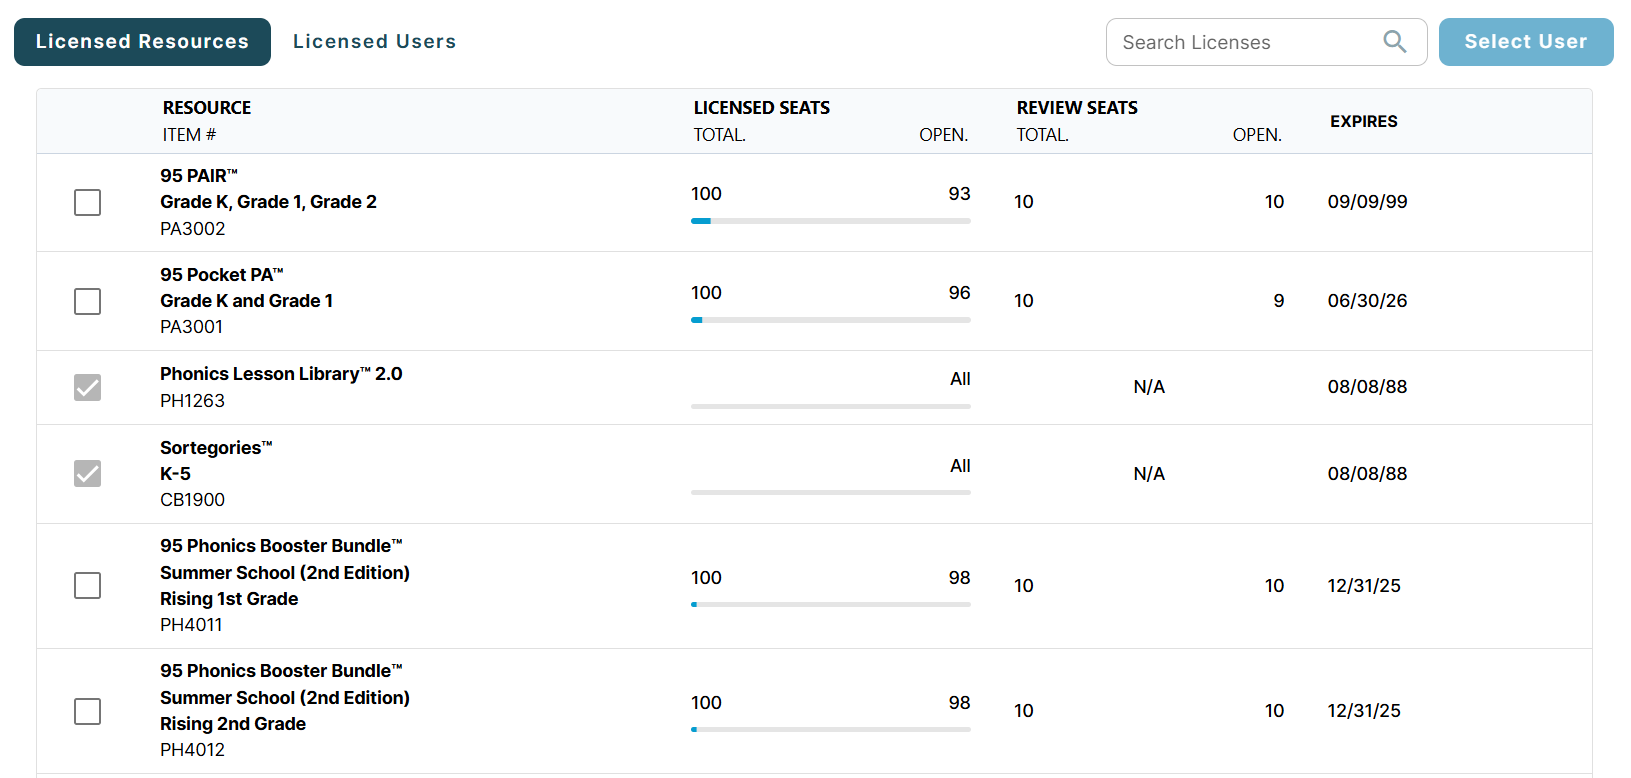The height and width of the screenshot is (778, 1631).
Task: Click All seats in Sortegories row
Action: point(961,466)
